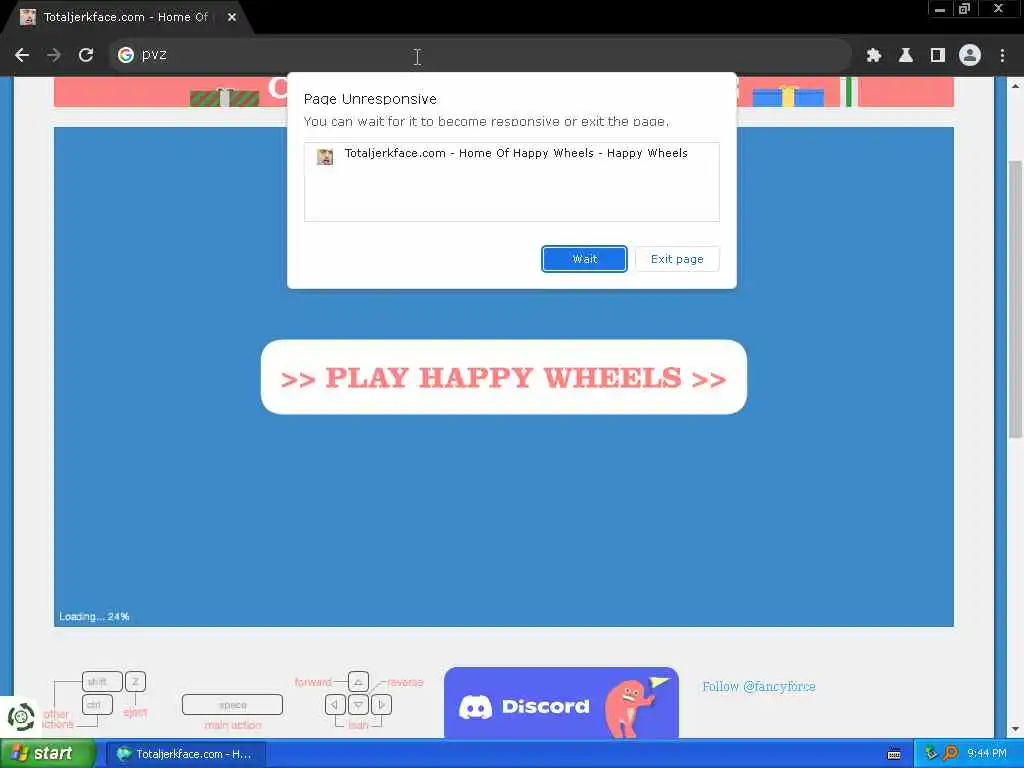Click the magnifier tray icon
The image size is (1024, 768).
(x=950, y=753)
